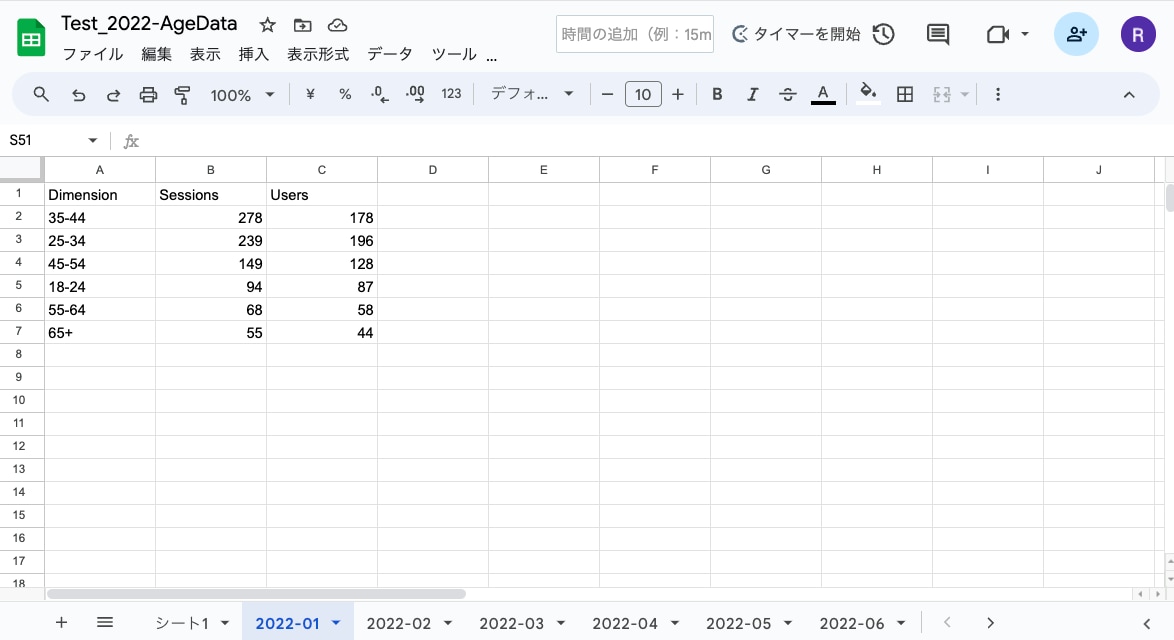Expand the merge cells dropdown arrow
This screenshot has width=1174, height=640.
[x=965, y=94]
